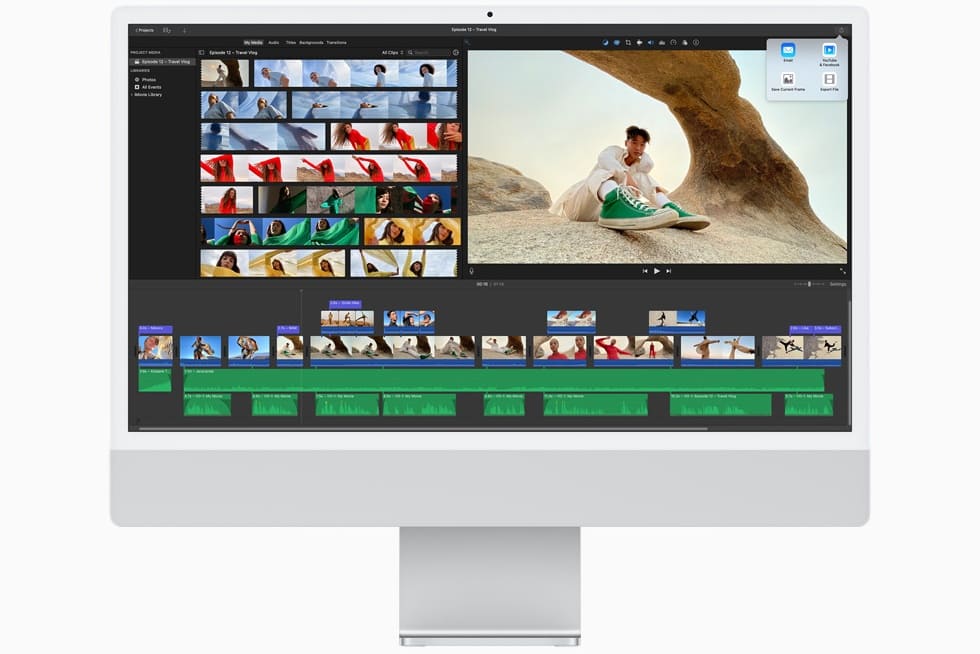The image size is (980, 654).
Task: Select first timeline clip of face close-up
Action: coord(155,350)
